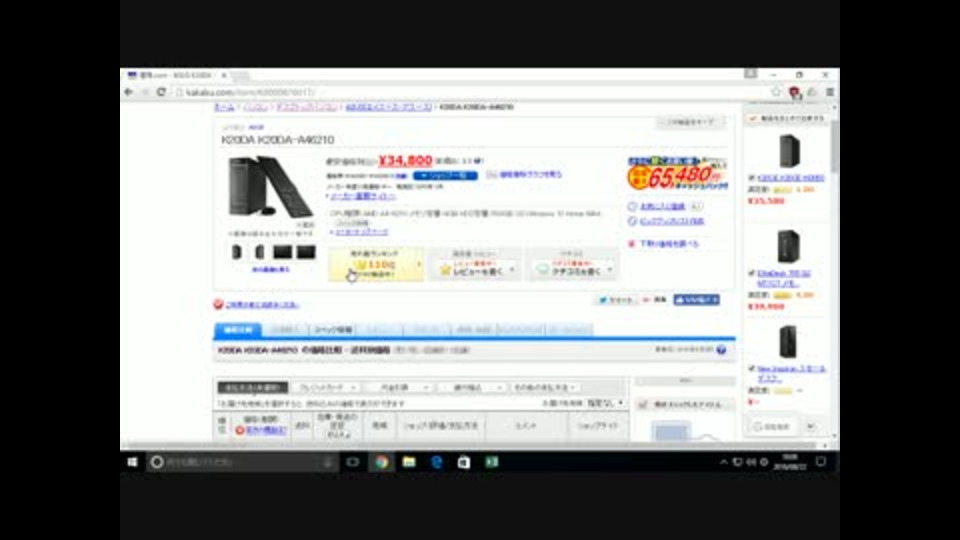Viewport: 960px width, 540px height.
Task: Open the fifth tab in the product tab bar
Action: (x=427, y=330)
